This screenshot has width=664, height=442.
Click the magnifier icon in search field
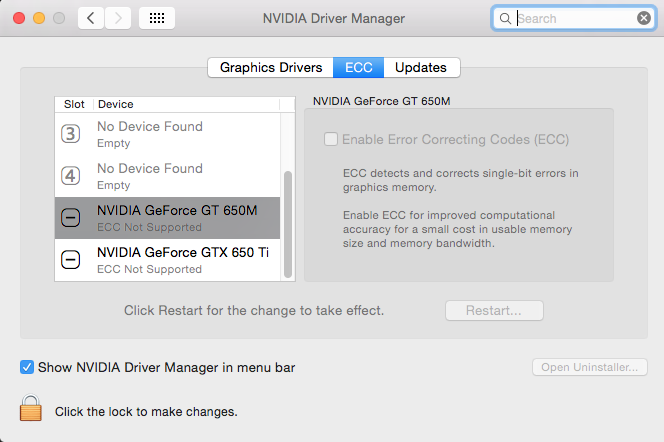pos(505,19)
